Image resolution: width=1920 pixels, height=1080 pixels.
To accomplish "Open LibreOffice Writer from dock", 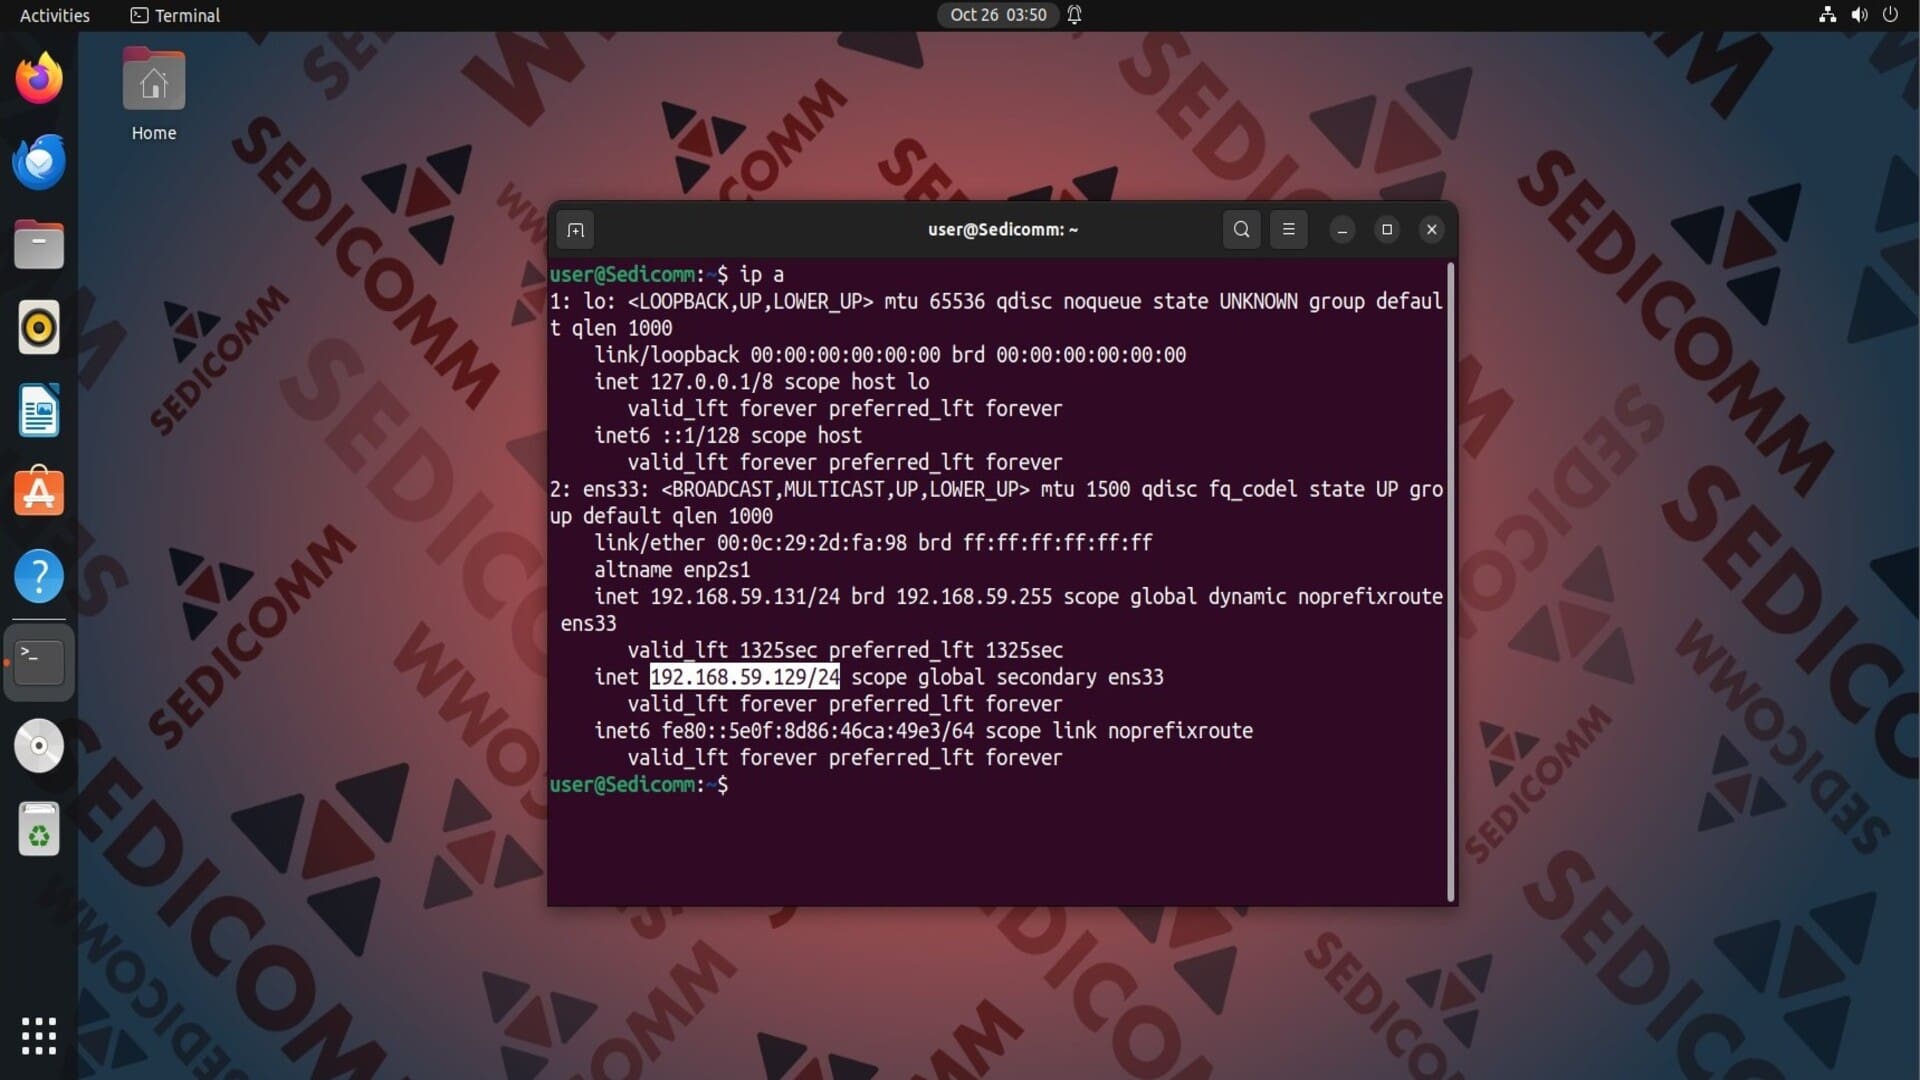I will click(39, 411).
